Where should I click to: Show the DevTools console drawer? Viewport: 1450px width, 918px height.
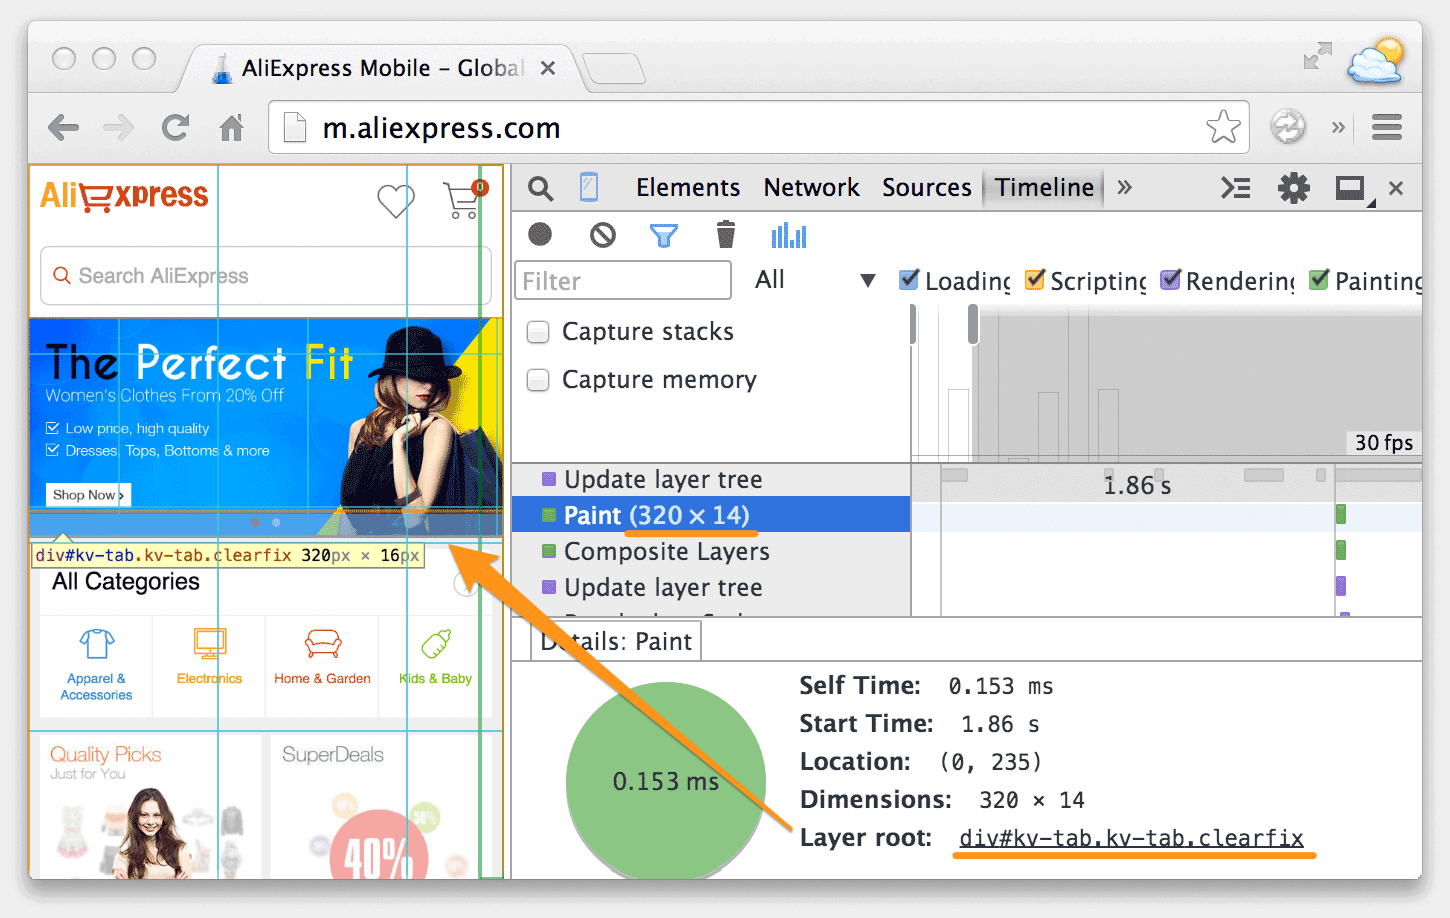pyautogui.click(x=1236, y=188)
